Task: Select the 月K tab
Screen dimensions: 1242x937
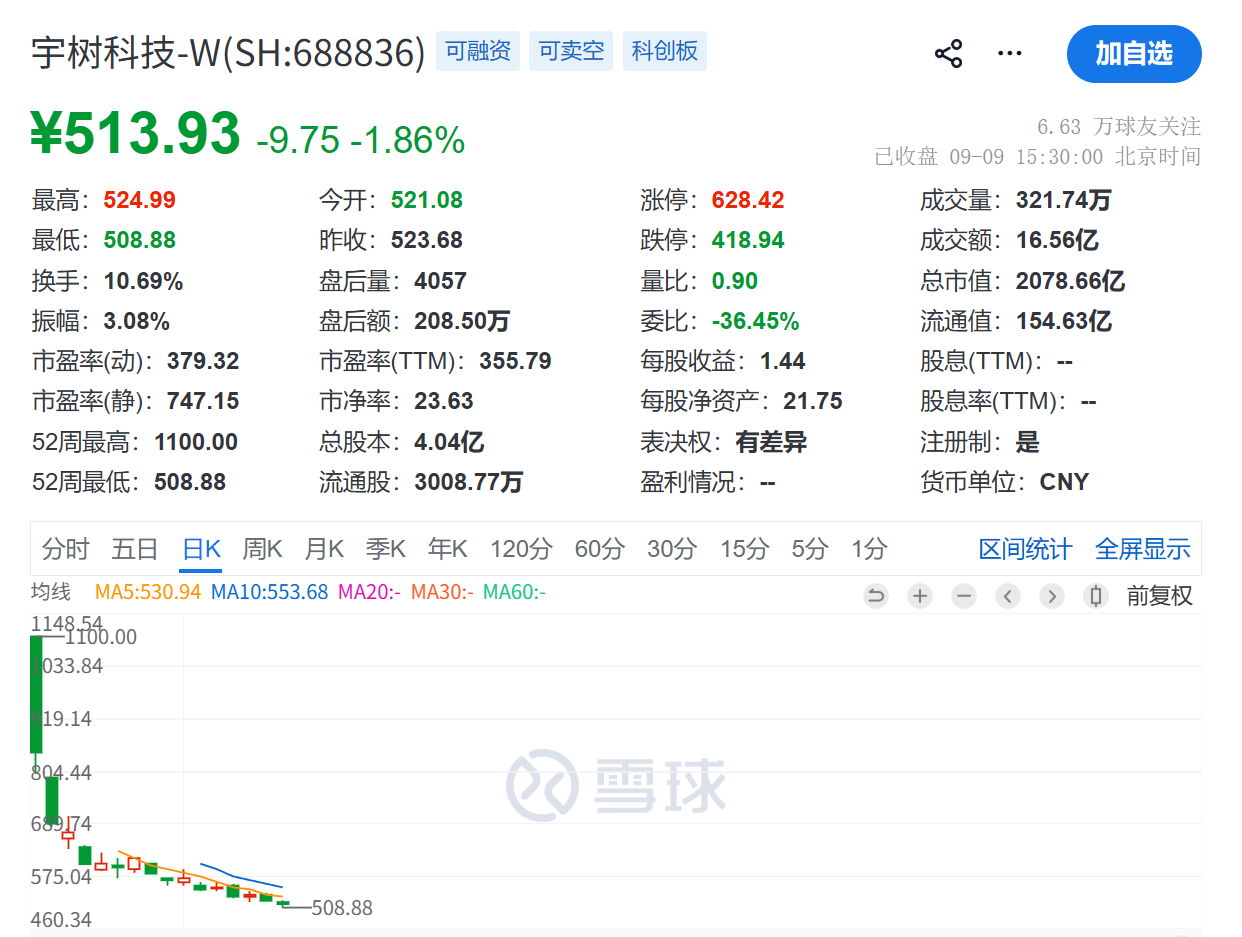Action: pos(324,549)
